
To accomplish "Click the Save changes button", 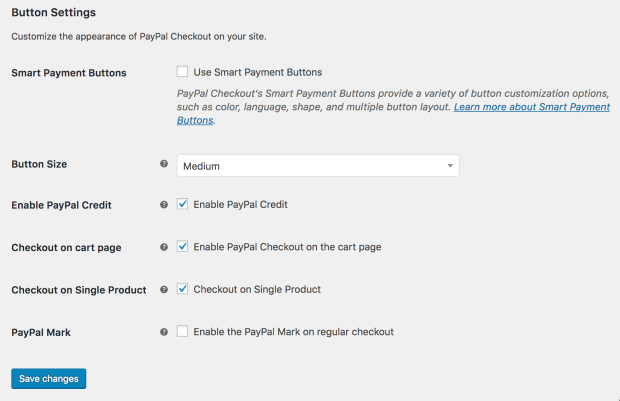I will [x=49, y=378].
